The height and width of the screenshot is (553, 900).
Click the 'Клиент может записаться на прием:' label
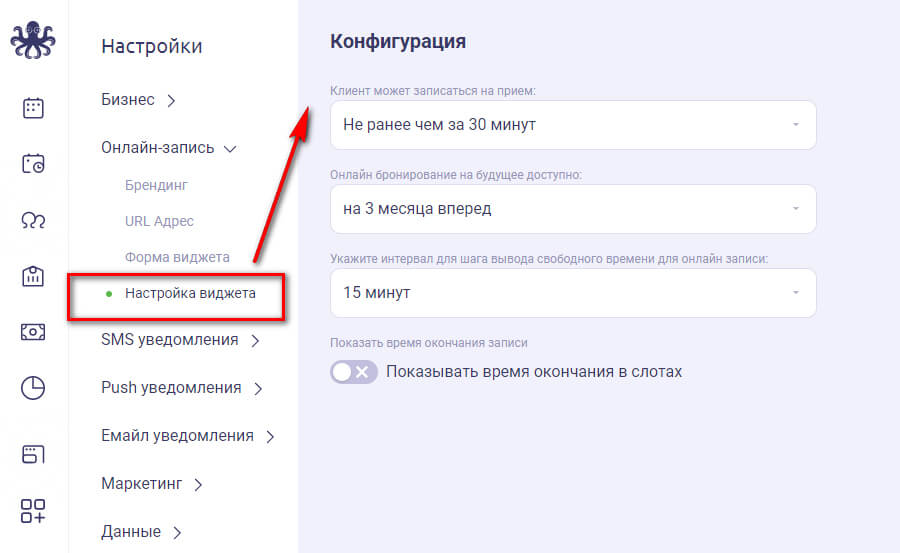pos(432,91)
